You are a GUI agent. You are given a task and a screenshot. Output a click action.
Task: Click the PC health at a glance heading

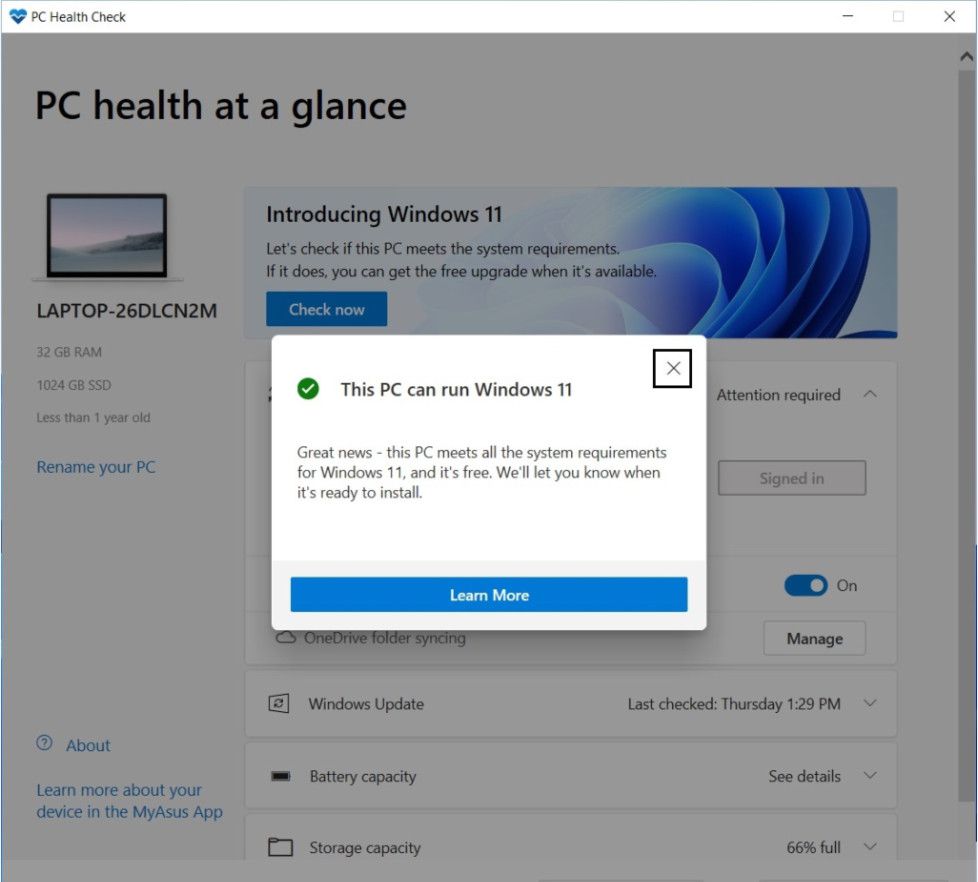221,105
